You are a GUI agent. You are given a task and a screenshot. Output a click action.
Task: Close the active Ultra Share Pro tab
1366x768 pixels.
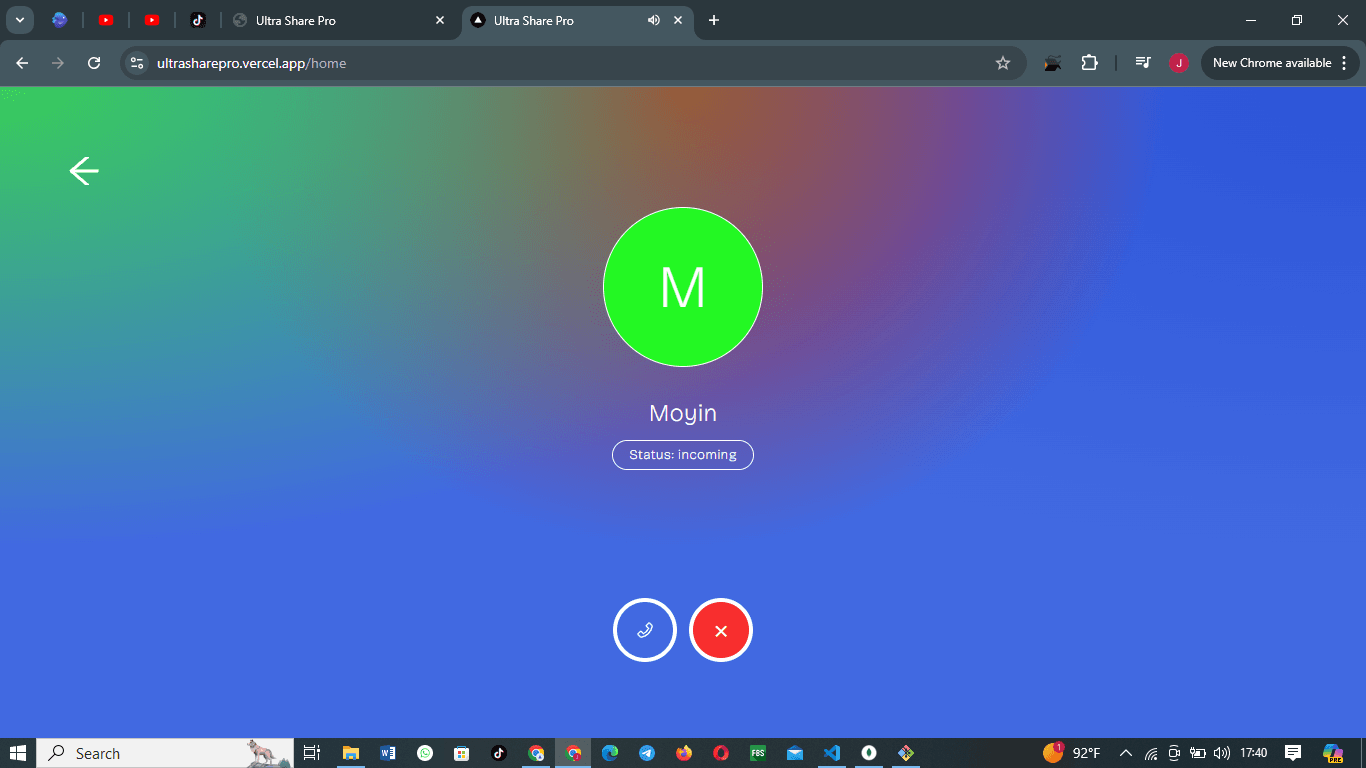tap(678, 20)
